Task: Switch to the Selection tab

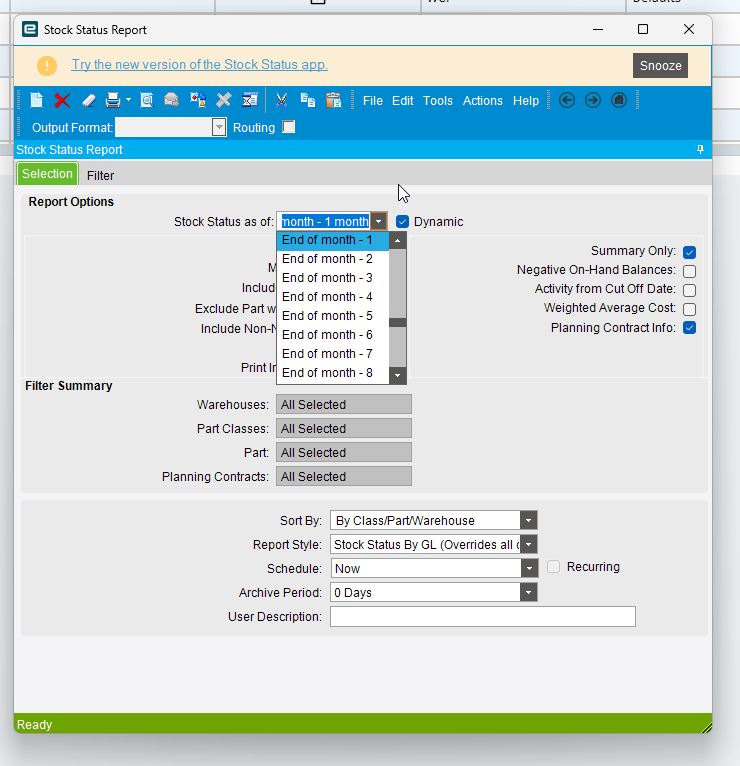Action: 47,174
